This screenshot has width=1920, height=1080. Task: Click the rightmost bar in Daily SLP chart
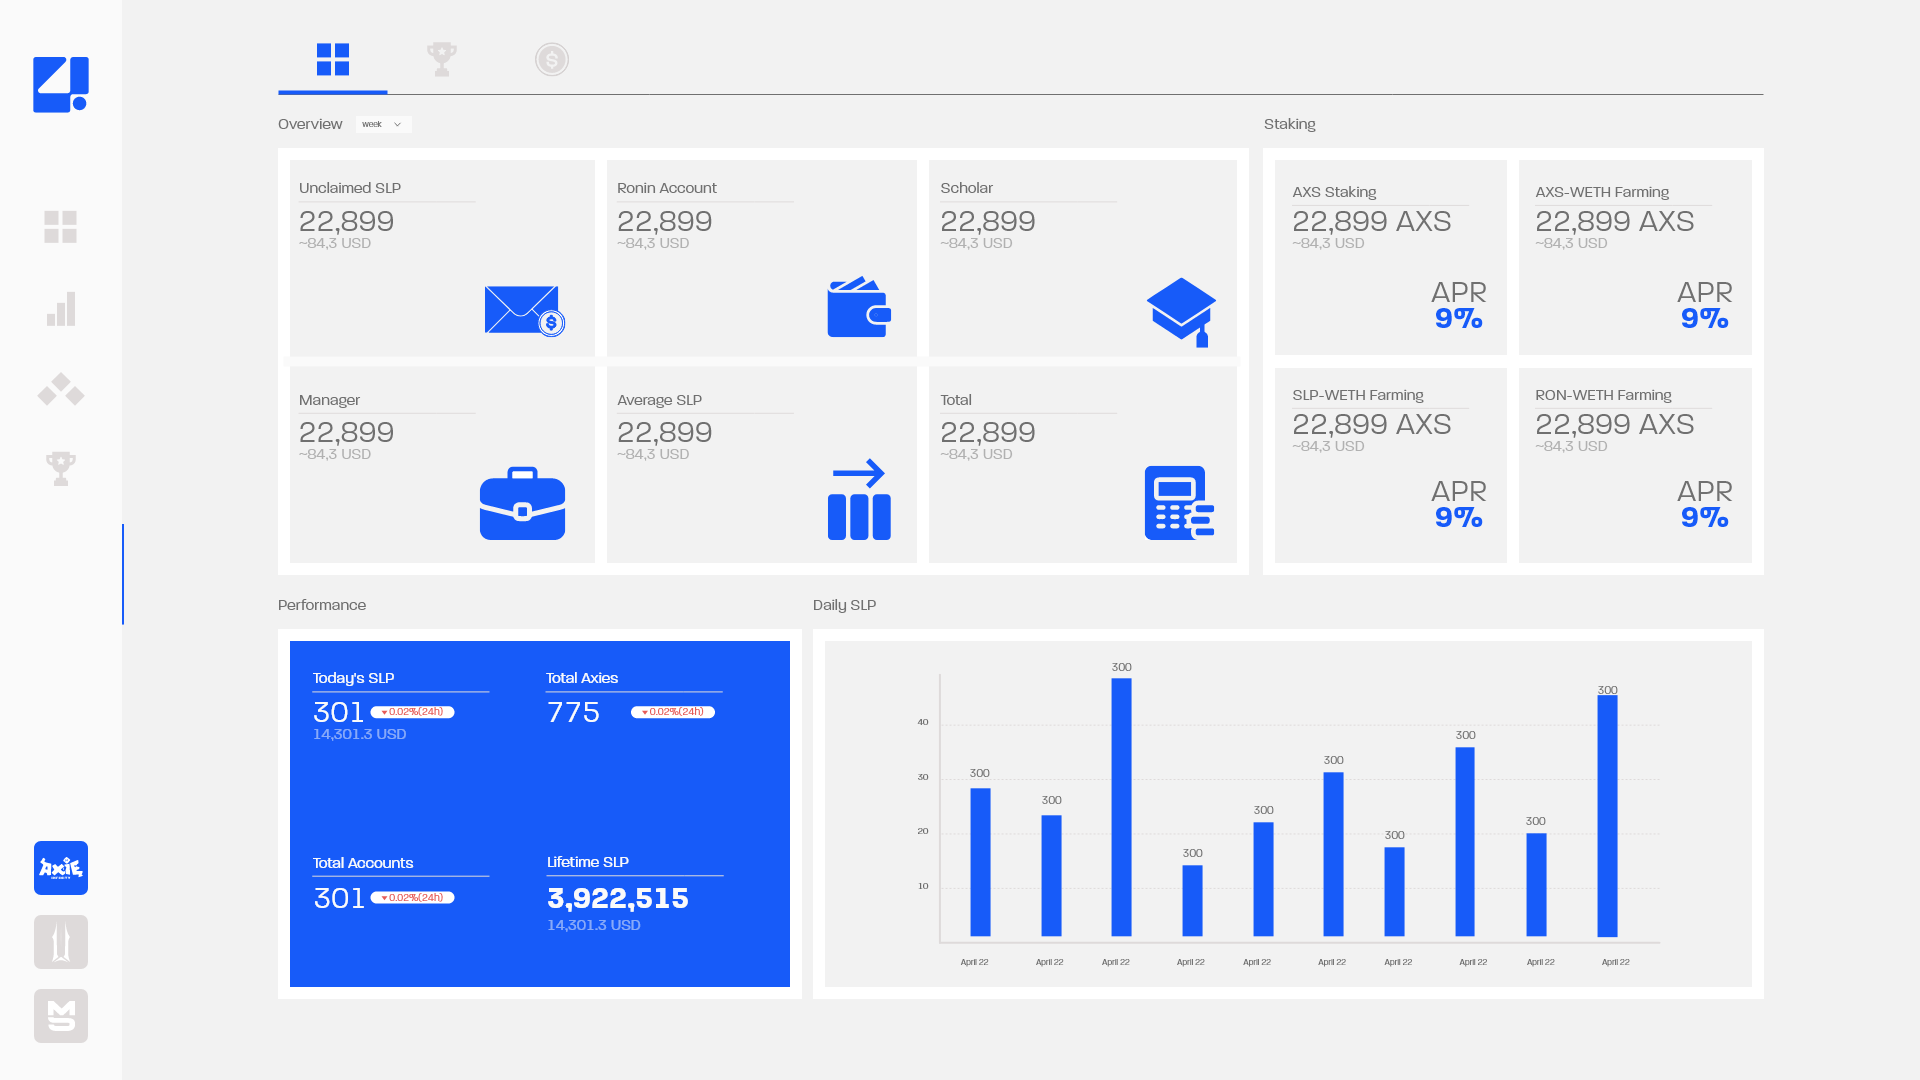pos(1607,816)
